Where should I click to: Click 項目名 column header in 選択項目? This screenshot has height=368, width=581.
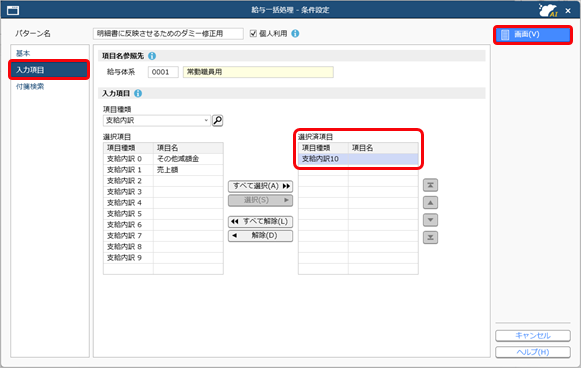[188, 148]
